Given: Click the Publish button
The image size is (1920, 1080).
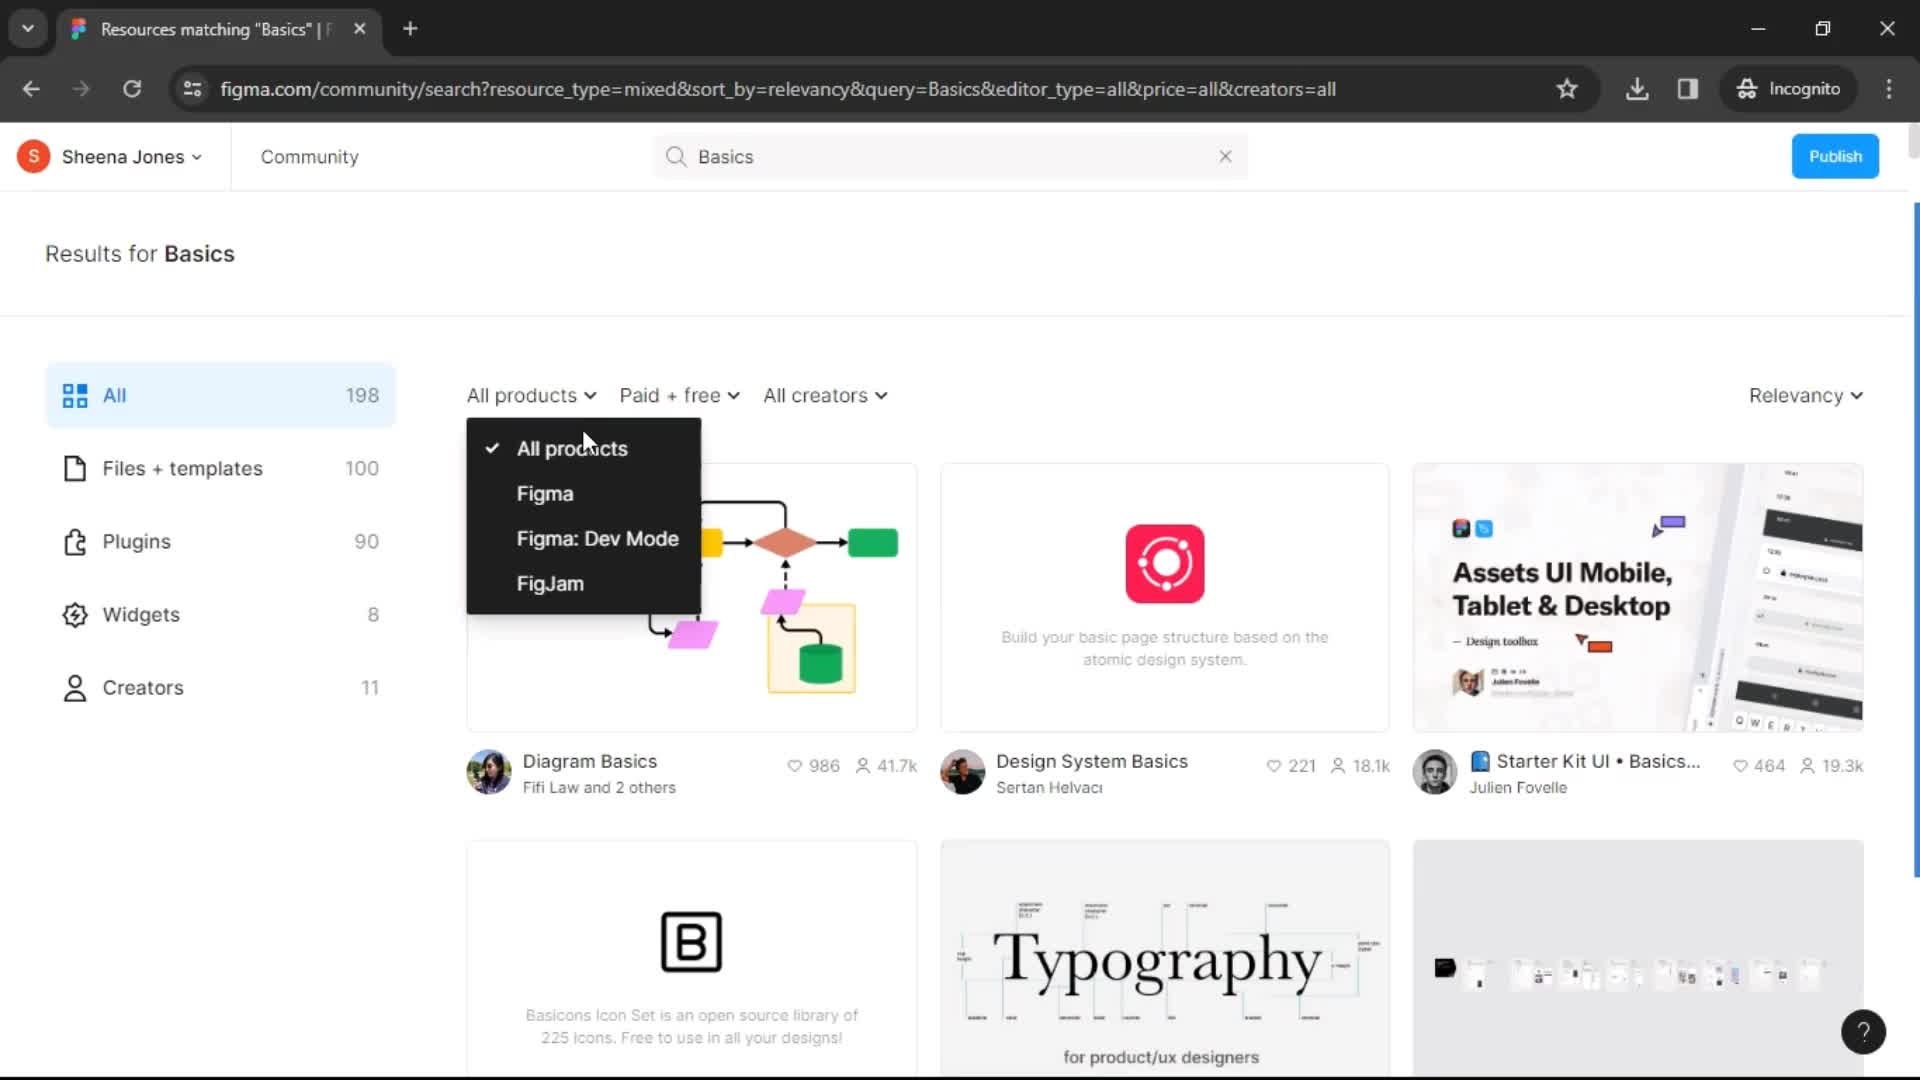Looking at the screenshot, I should [1835, 157].
